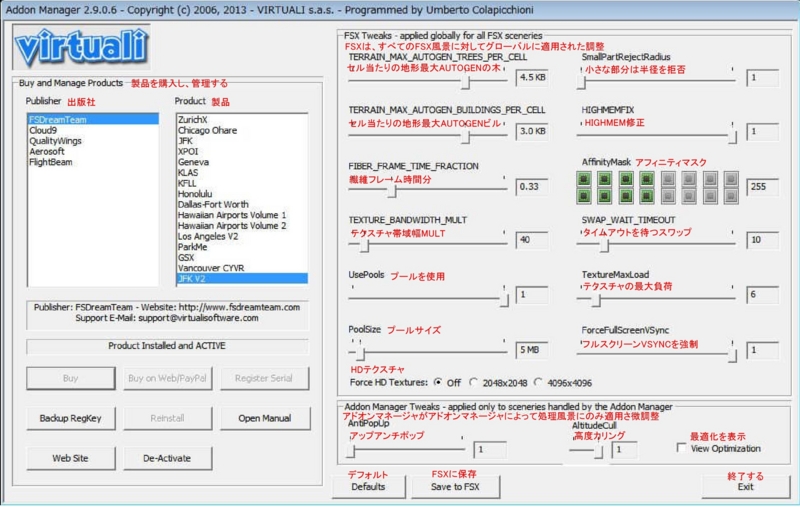Adjust HIGHMEMFIX slider

tap(732, 136)
